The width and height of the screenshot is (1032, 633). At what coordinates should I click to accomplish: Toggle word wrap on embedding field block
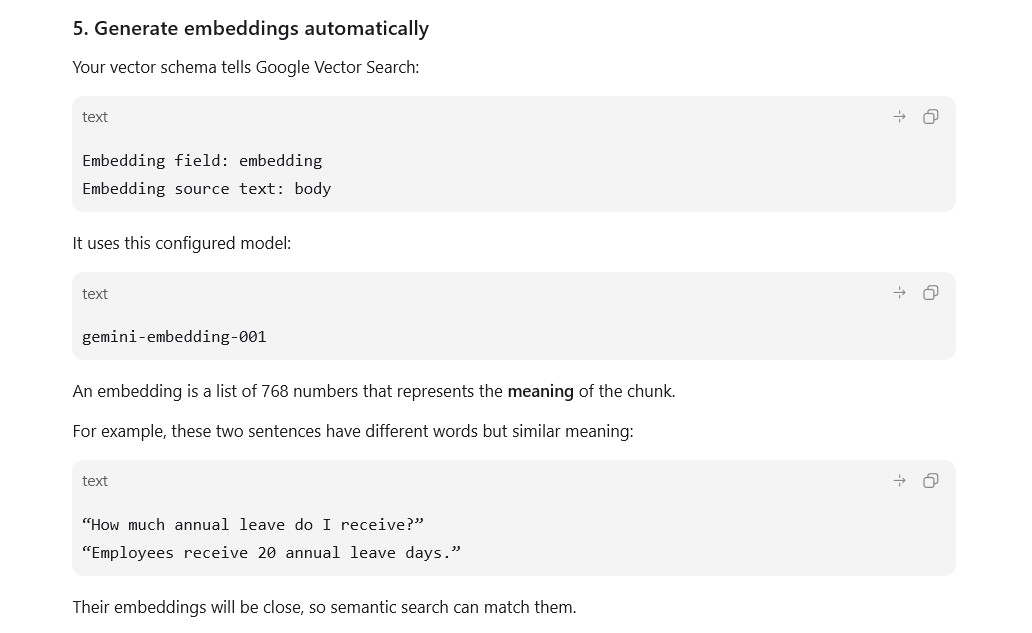click(x=899, y=117)
